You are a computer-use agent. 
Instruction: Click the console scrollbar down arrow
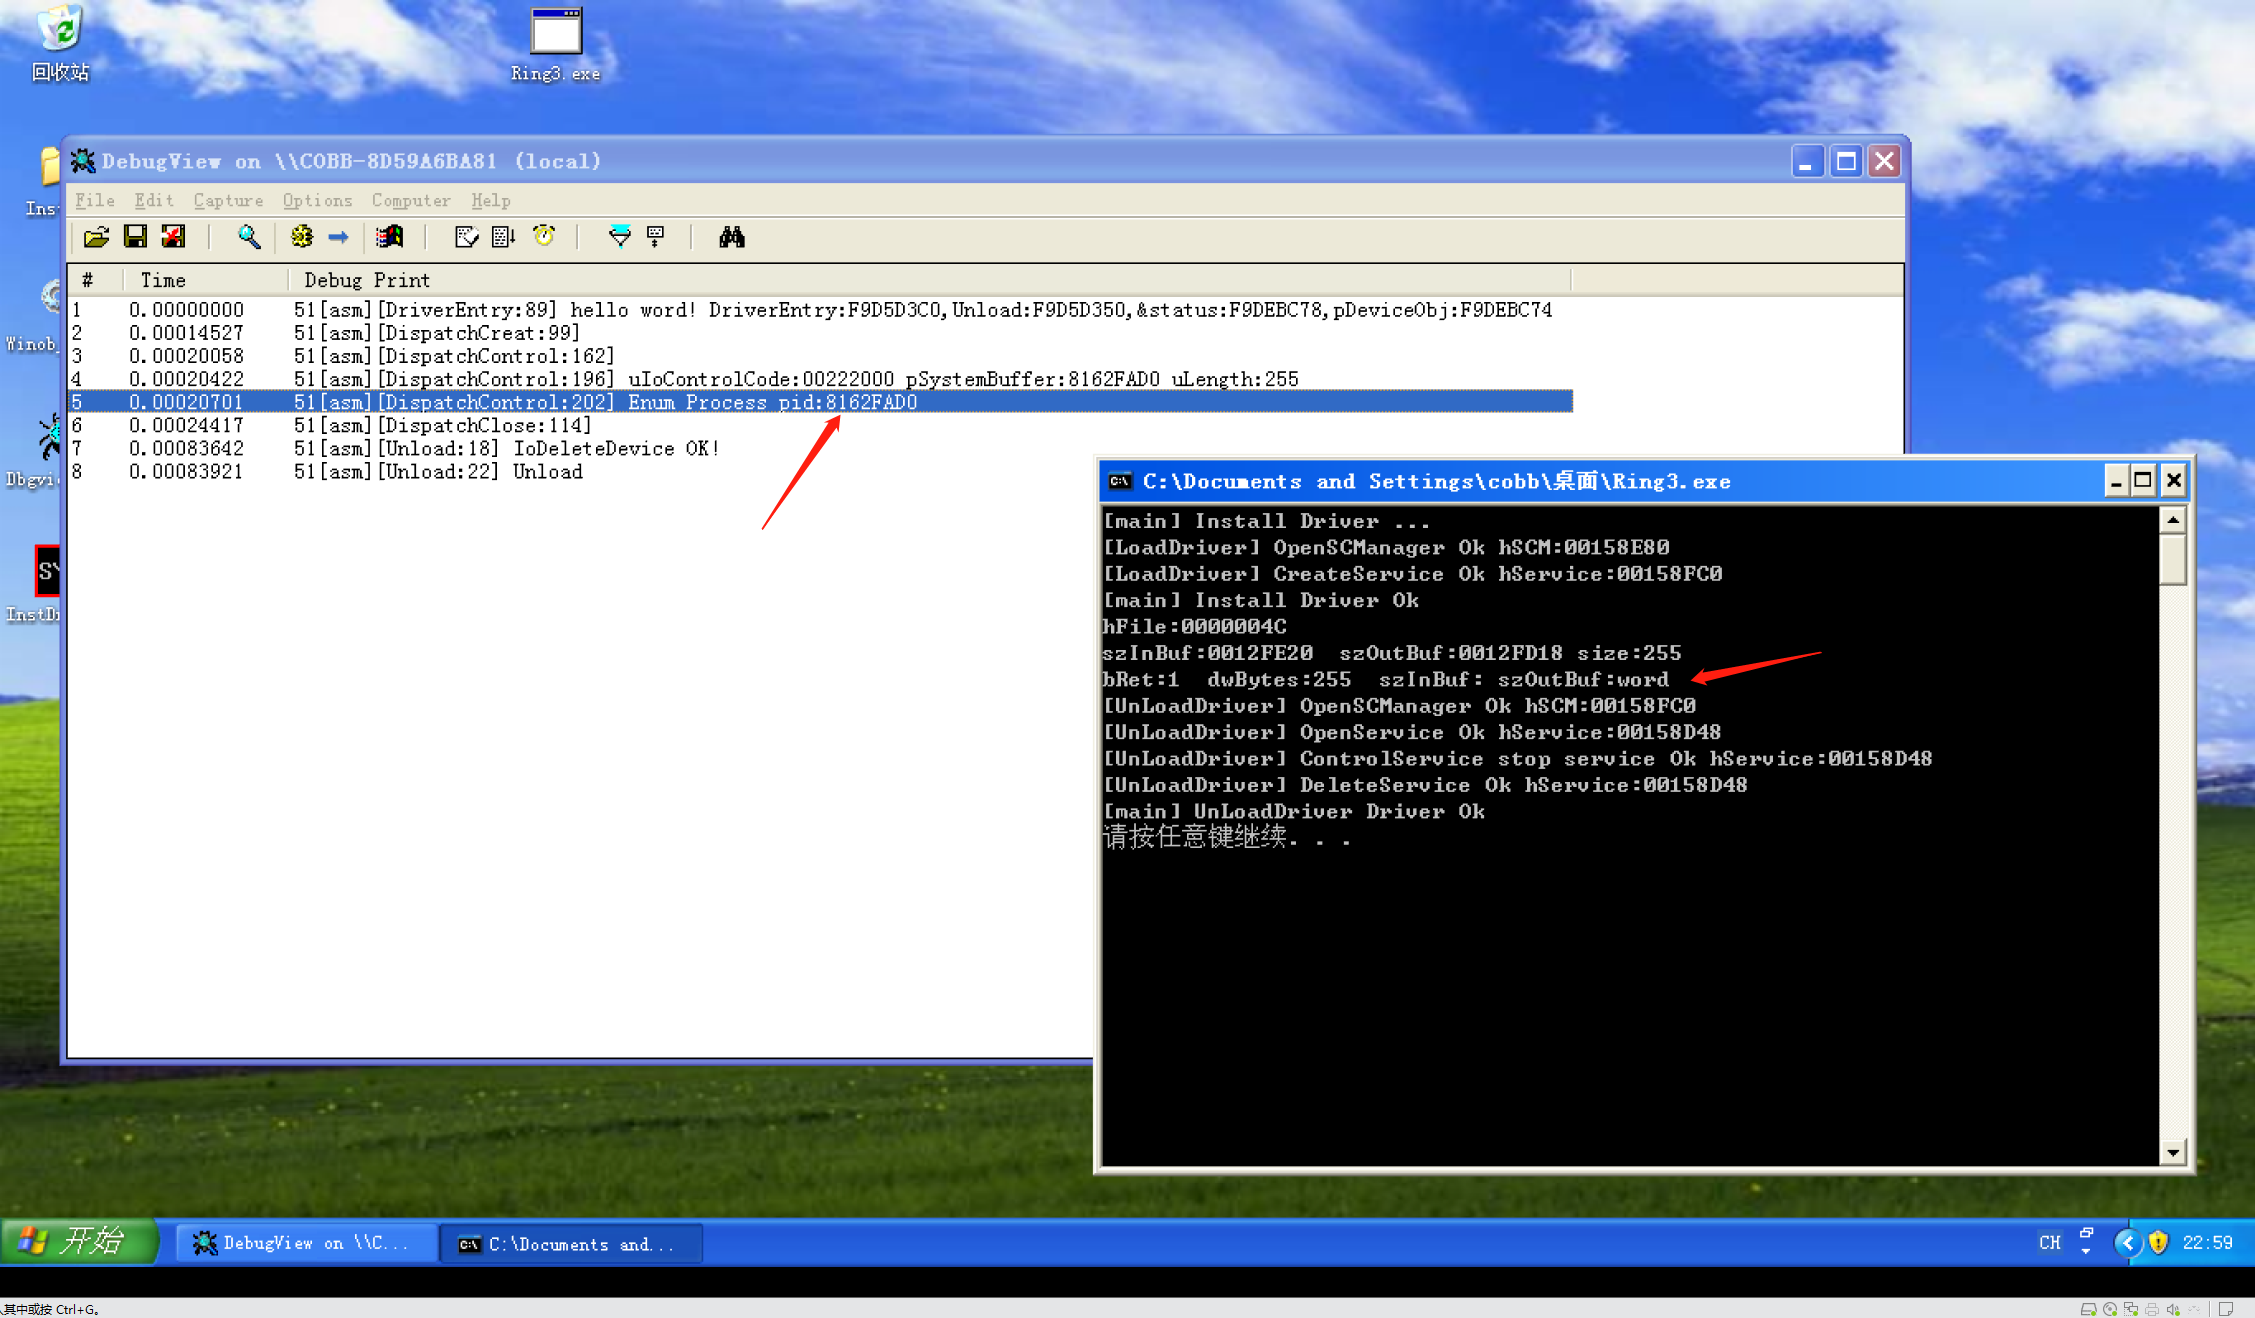point(2173,1153)
